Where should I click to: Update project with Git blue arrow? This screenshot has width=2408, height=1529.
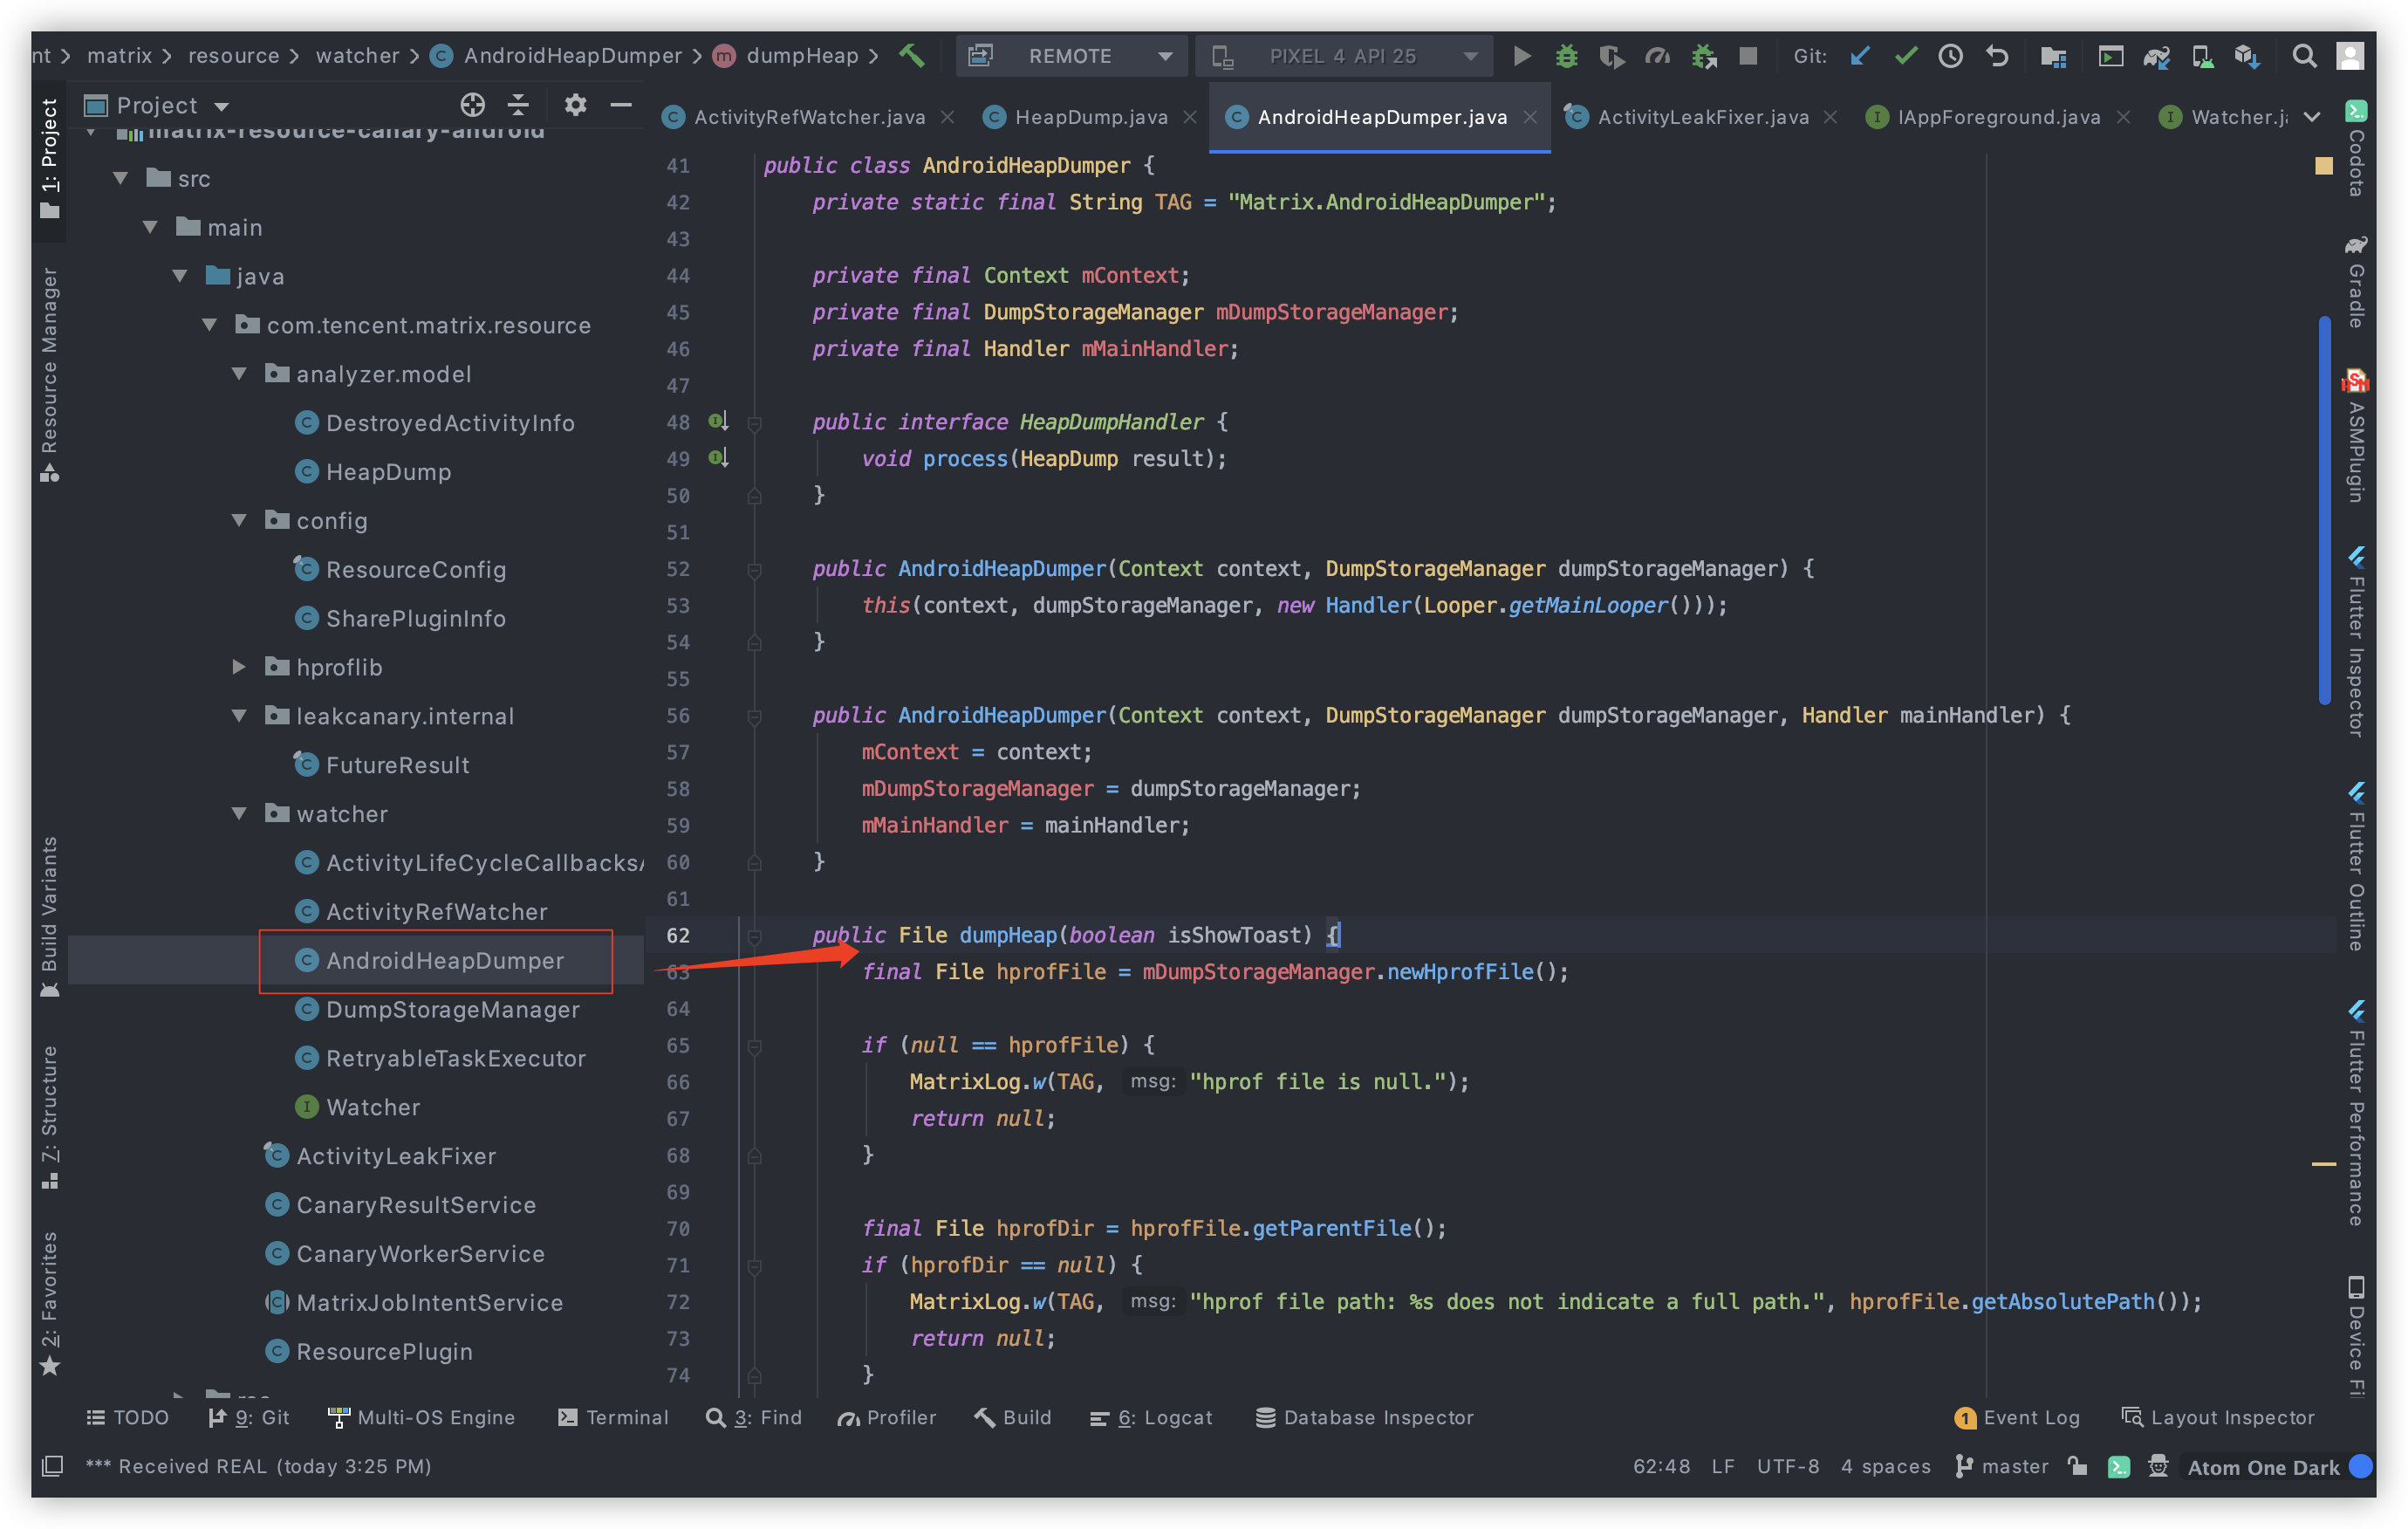point(1860,56)
